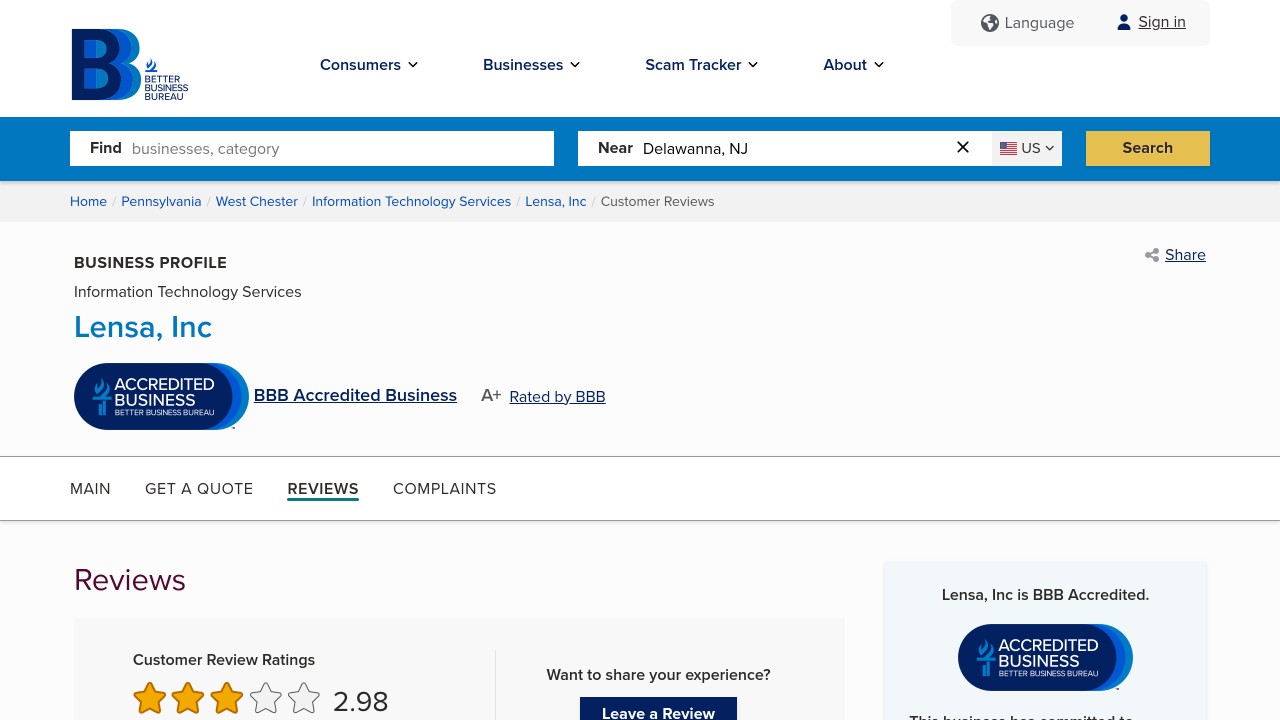Switch to the GET A QUOTE tab
The image size is (1280, 720).
[x=199, y=489]
